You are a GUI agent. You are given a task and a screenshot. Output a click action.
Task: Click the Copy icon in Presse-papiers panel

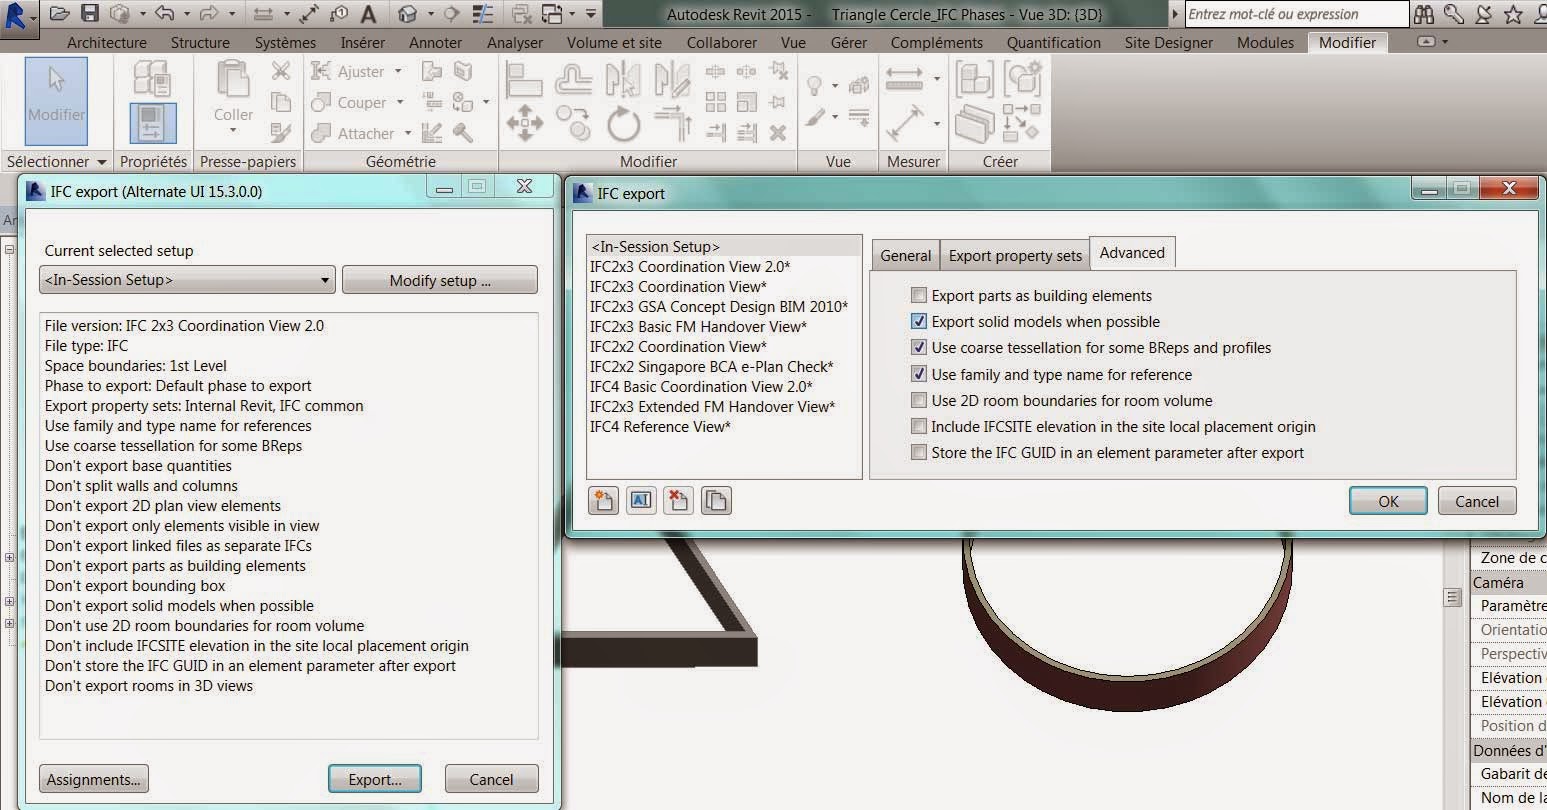coord(281,102)
